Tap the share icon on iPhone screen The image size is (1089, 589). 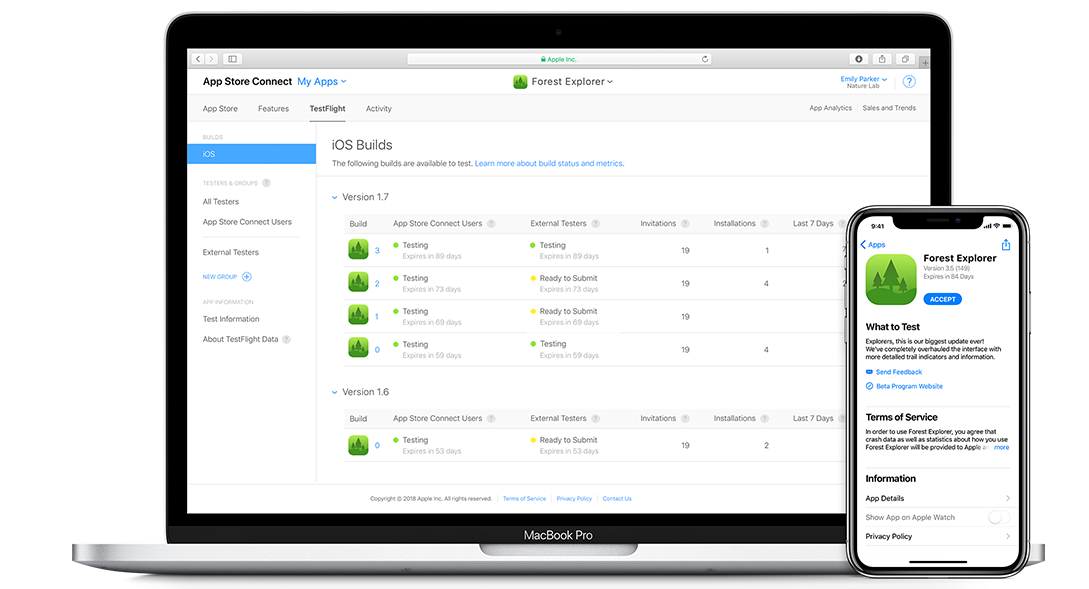pyautogui.click(x=1005, y=245)
